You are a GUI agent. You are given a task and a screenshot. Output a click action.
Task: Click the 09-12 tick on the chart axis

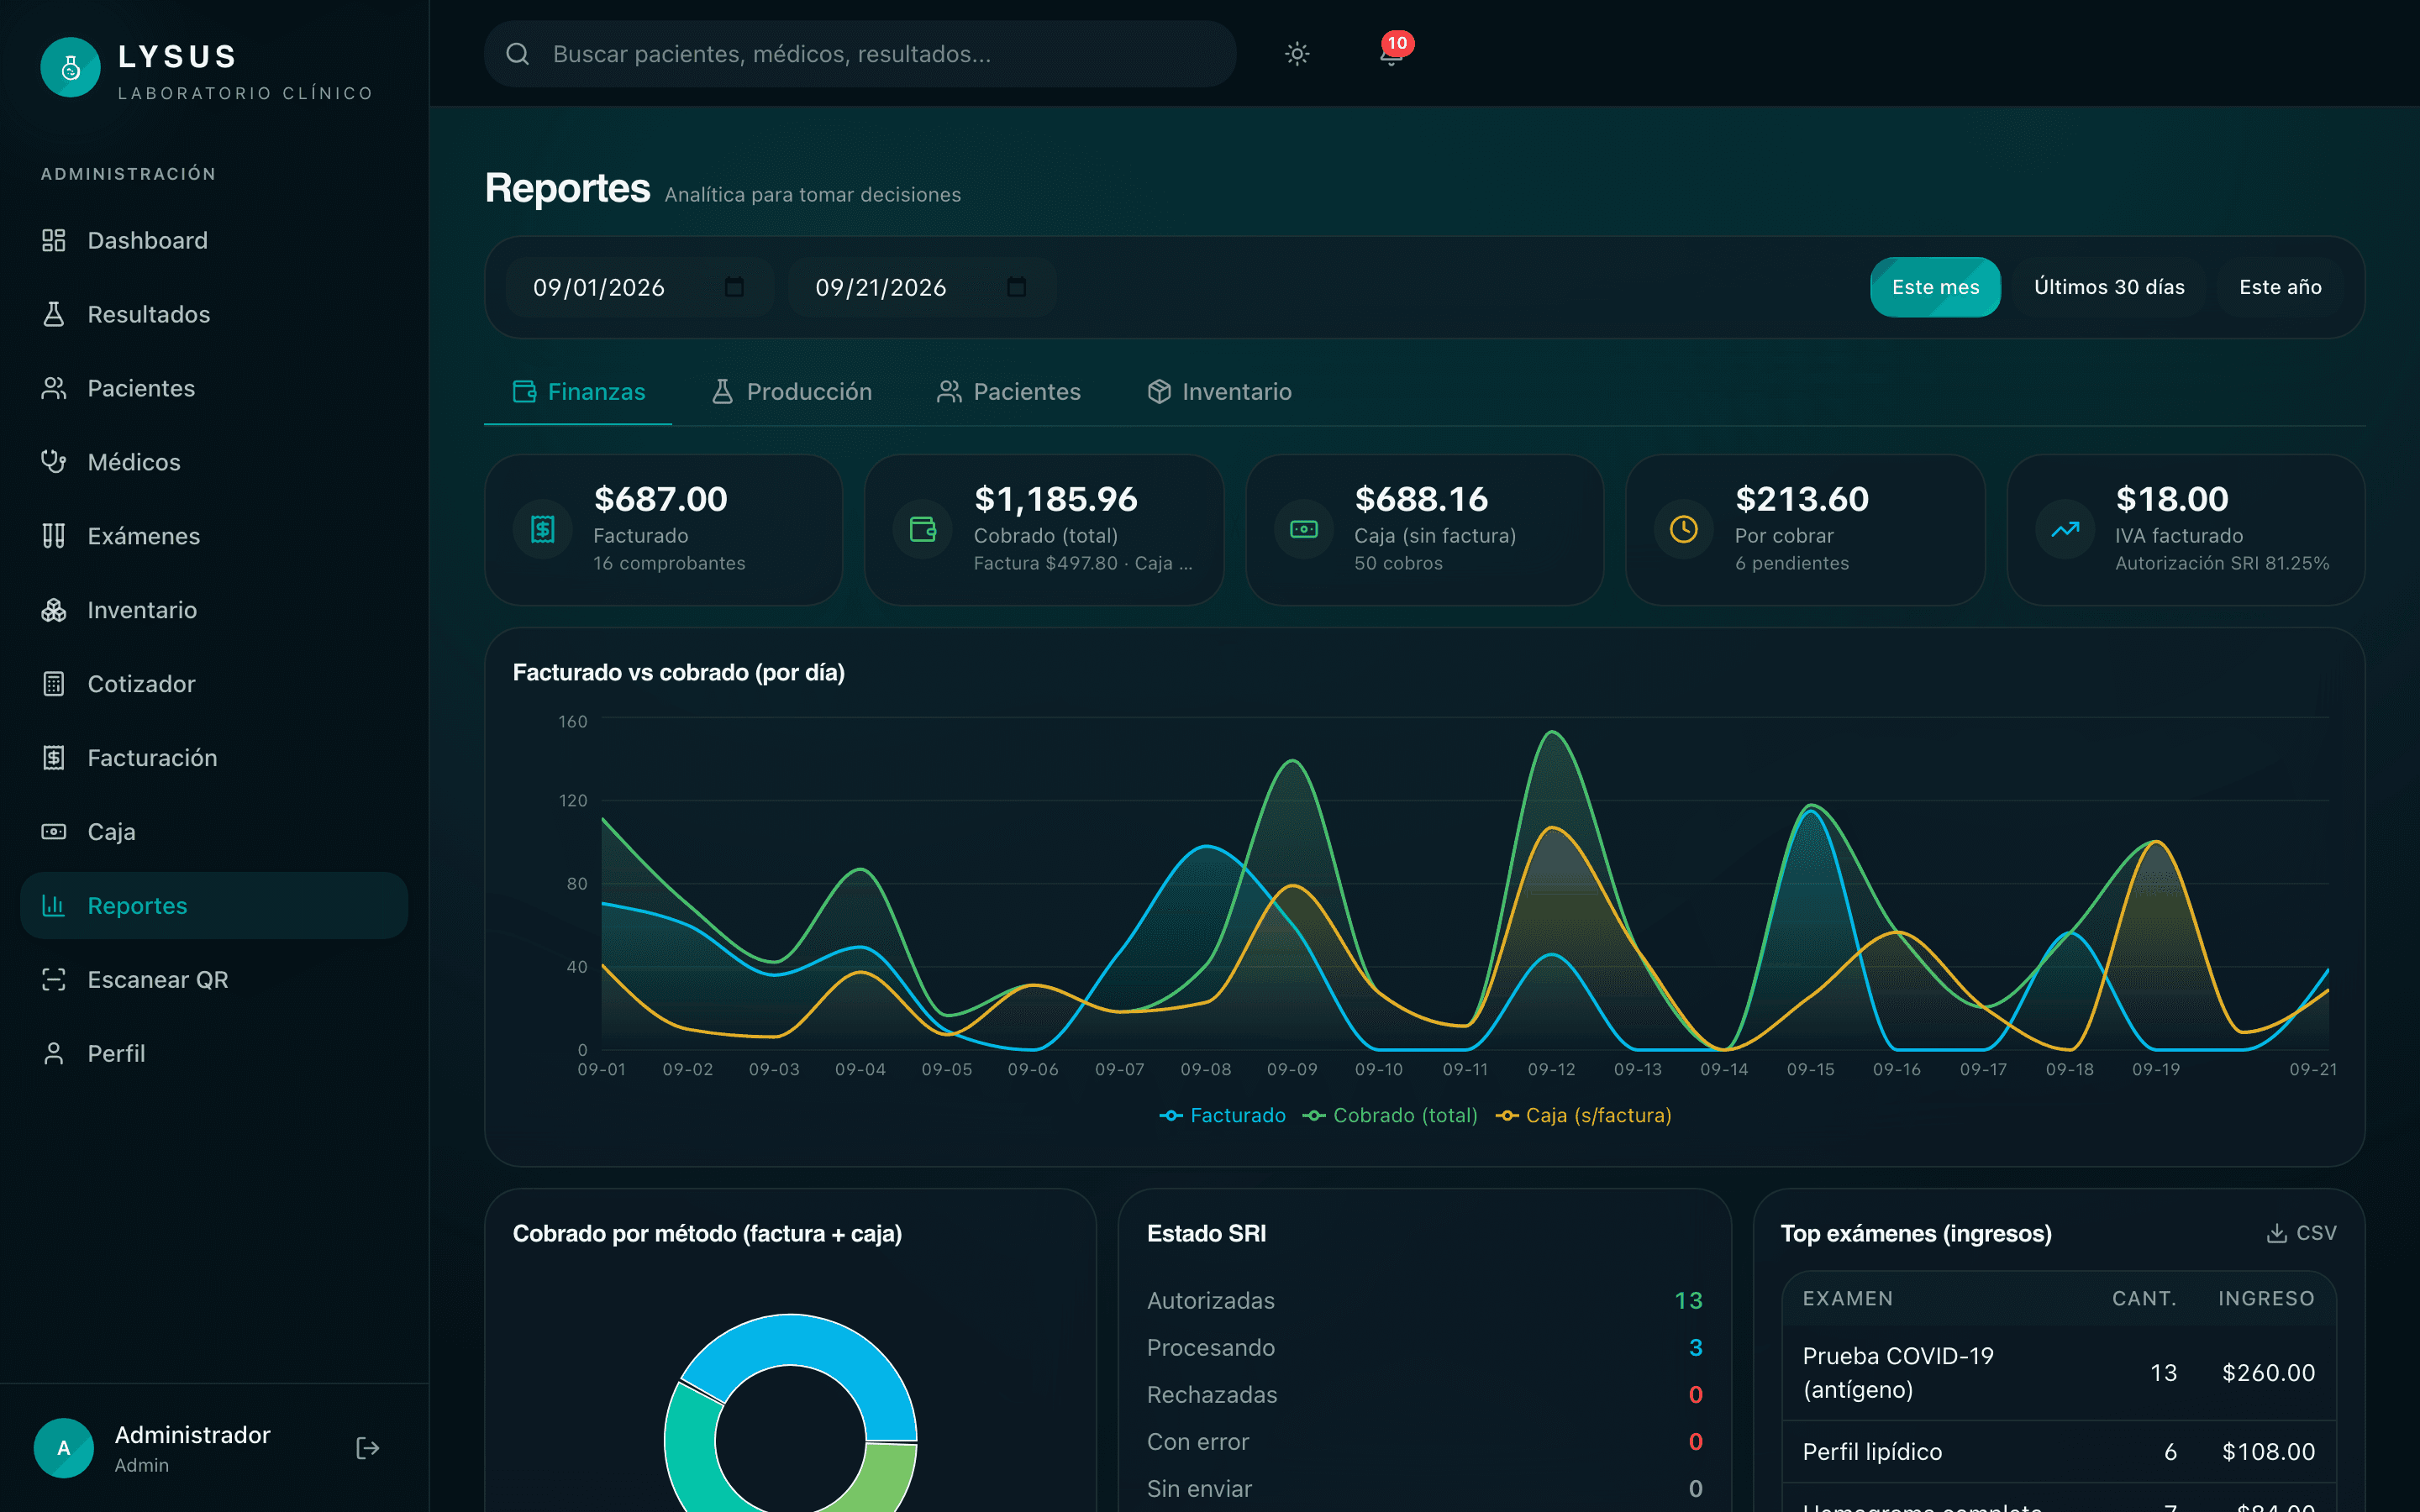pyautogui.click(x=1551, y=1069)
